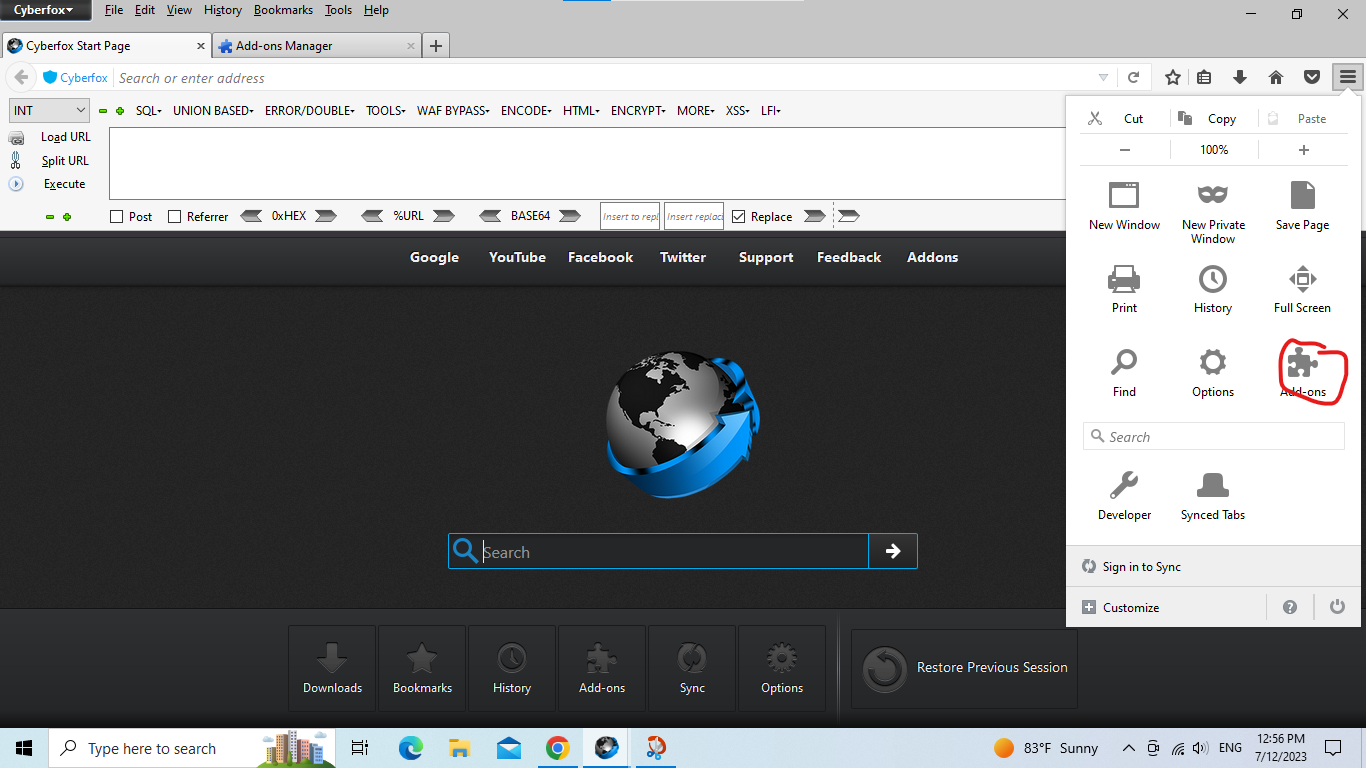Select the Cyberfox Start Page tab
Image resolution: width=1366 pixels, height=768 pixels.
(x=105, y=45)
